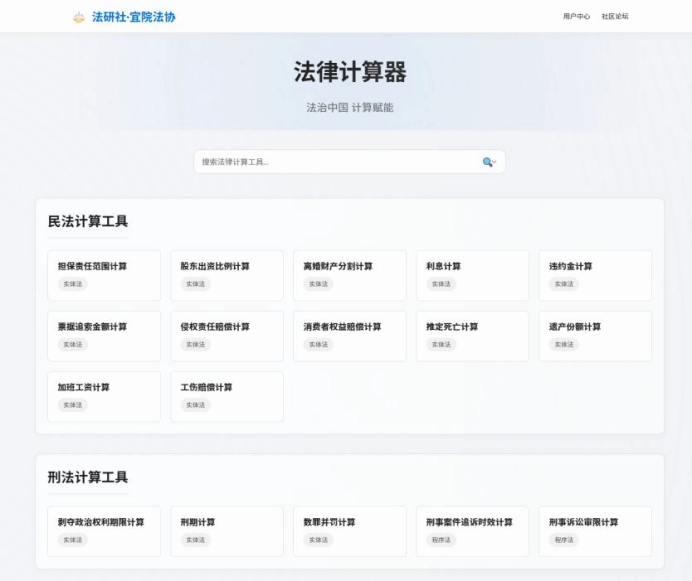Open 用户中心 in the top navigation
692x581 pixels.
click(576, 17)
